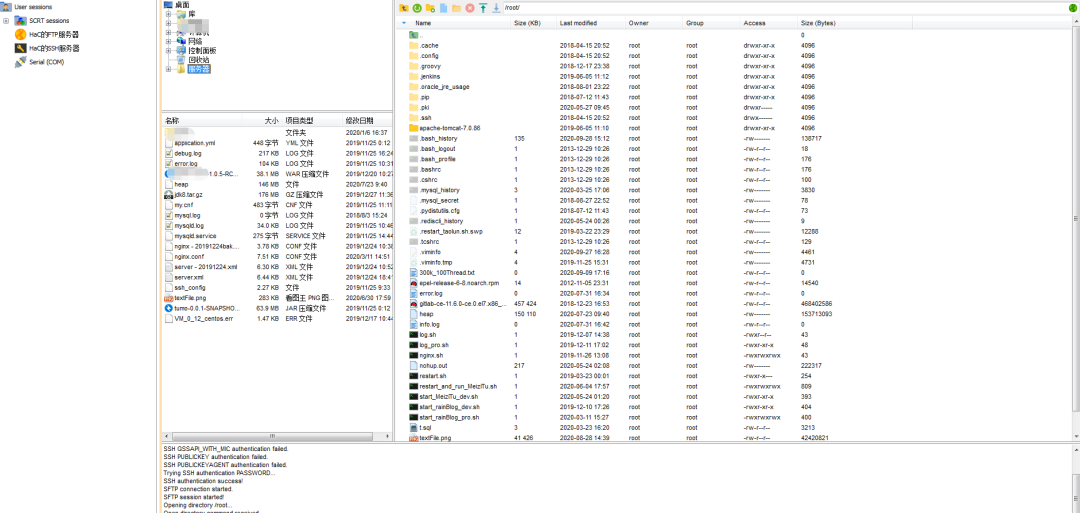The width and height of the screenshot is (1080, 513).
Task: Click the red delete icon in toolbar
Action: [x=470, y=8]
